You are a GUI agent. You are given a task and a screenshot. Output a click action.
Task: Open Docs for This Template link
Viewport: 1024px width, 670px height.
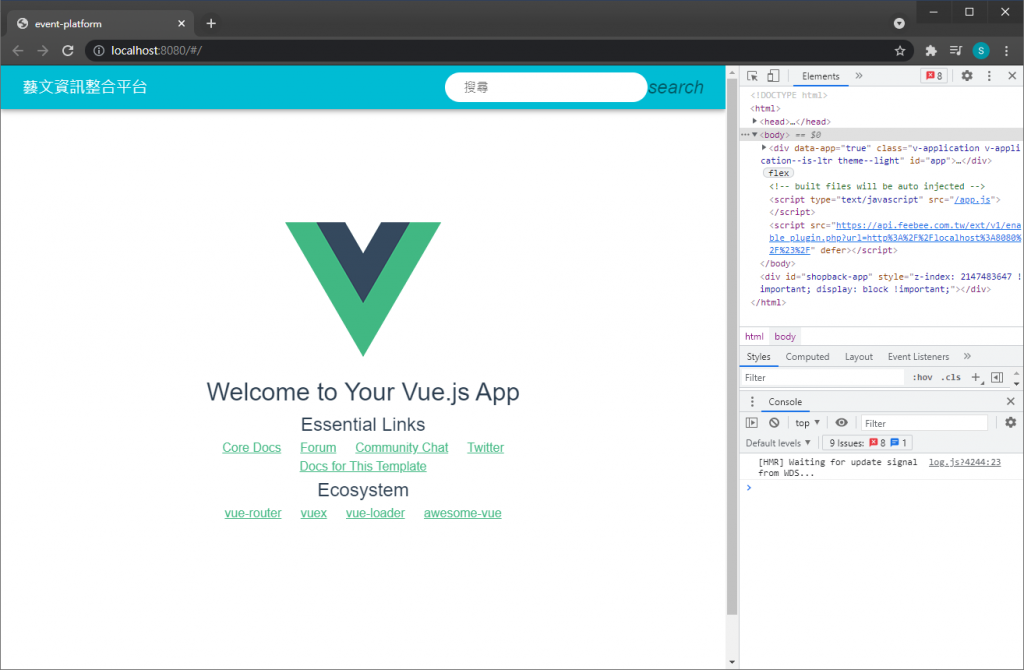pyautogui.click(x=363, y=466)
